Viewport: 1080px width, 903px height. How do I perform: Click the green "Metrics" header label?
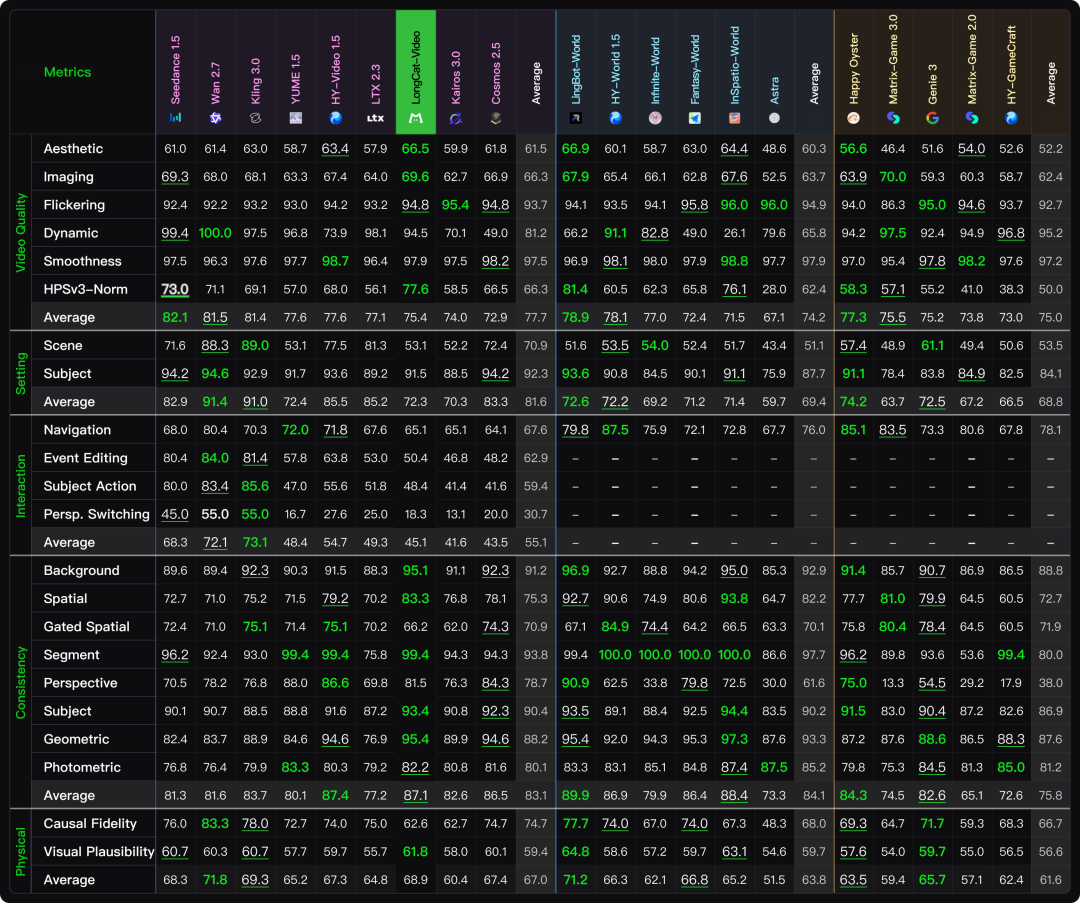(68, 72)
